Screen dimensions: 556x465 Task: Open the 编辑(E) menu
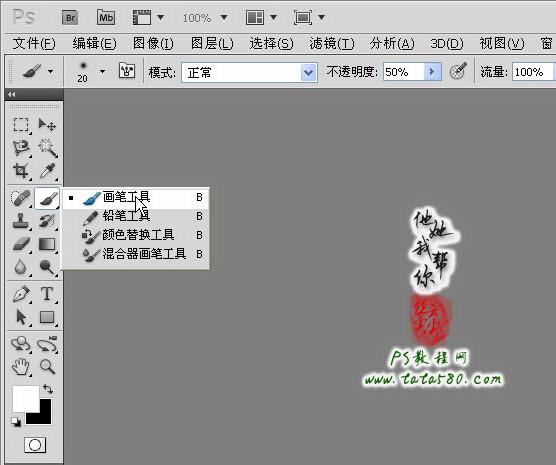94,44
